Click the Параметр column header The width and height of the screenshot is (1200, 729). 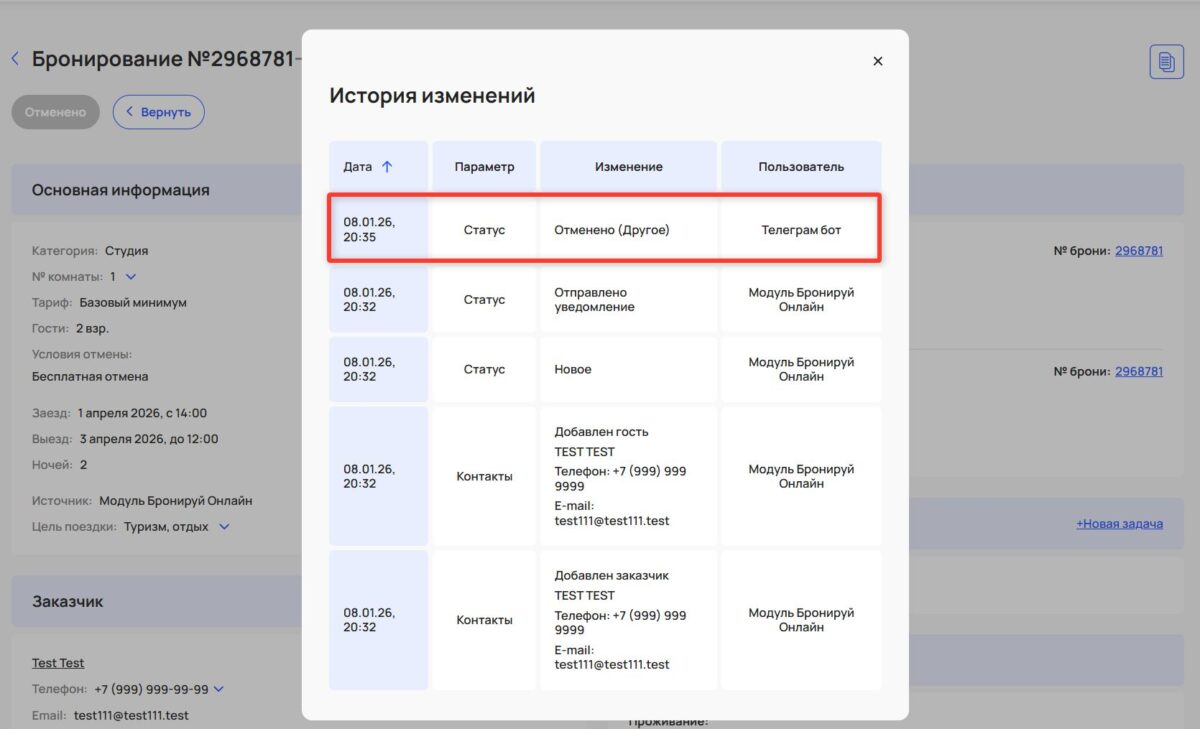pyautogui.click(x=484, y=167)
